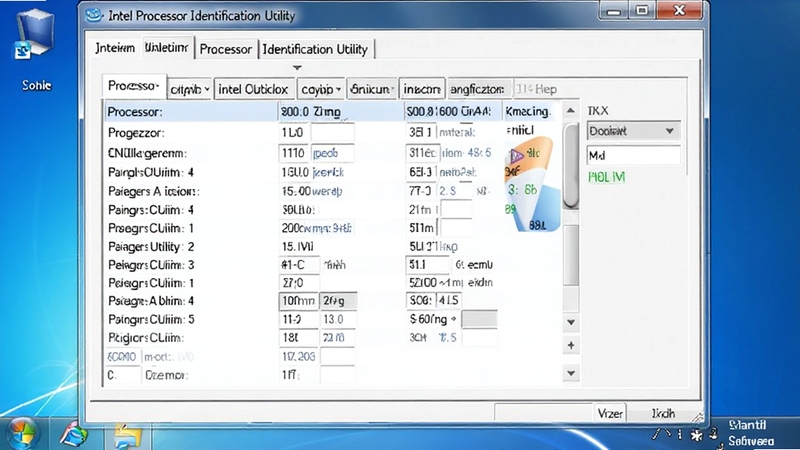Viewport: 800px width, 450px height.
Task: Open the coyibp dropdown
Action: (x=320, y=89)
